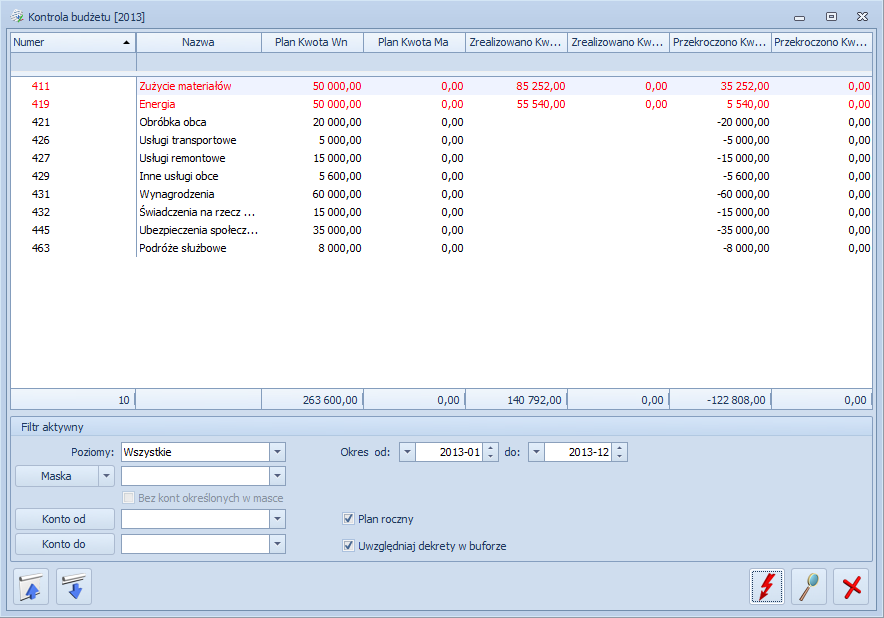Click the 2013-01 period spinner arrows

(490, 452)
